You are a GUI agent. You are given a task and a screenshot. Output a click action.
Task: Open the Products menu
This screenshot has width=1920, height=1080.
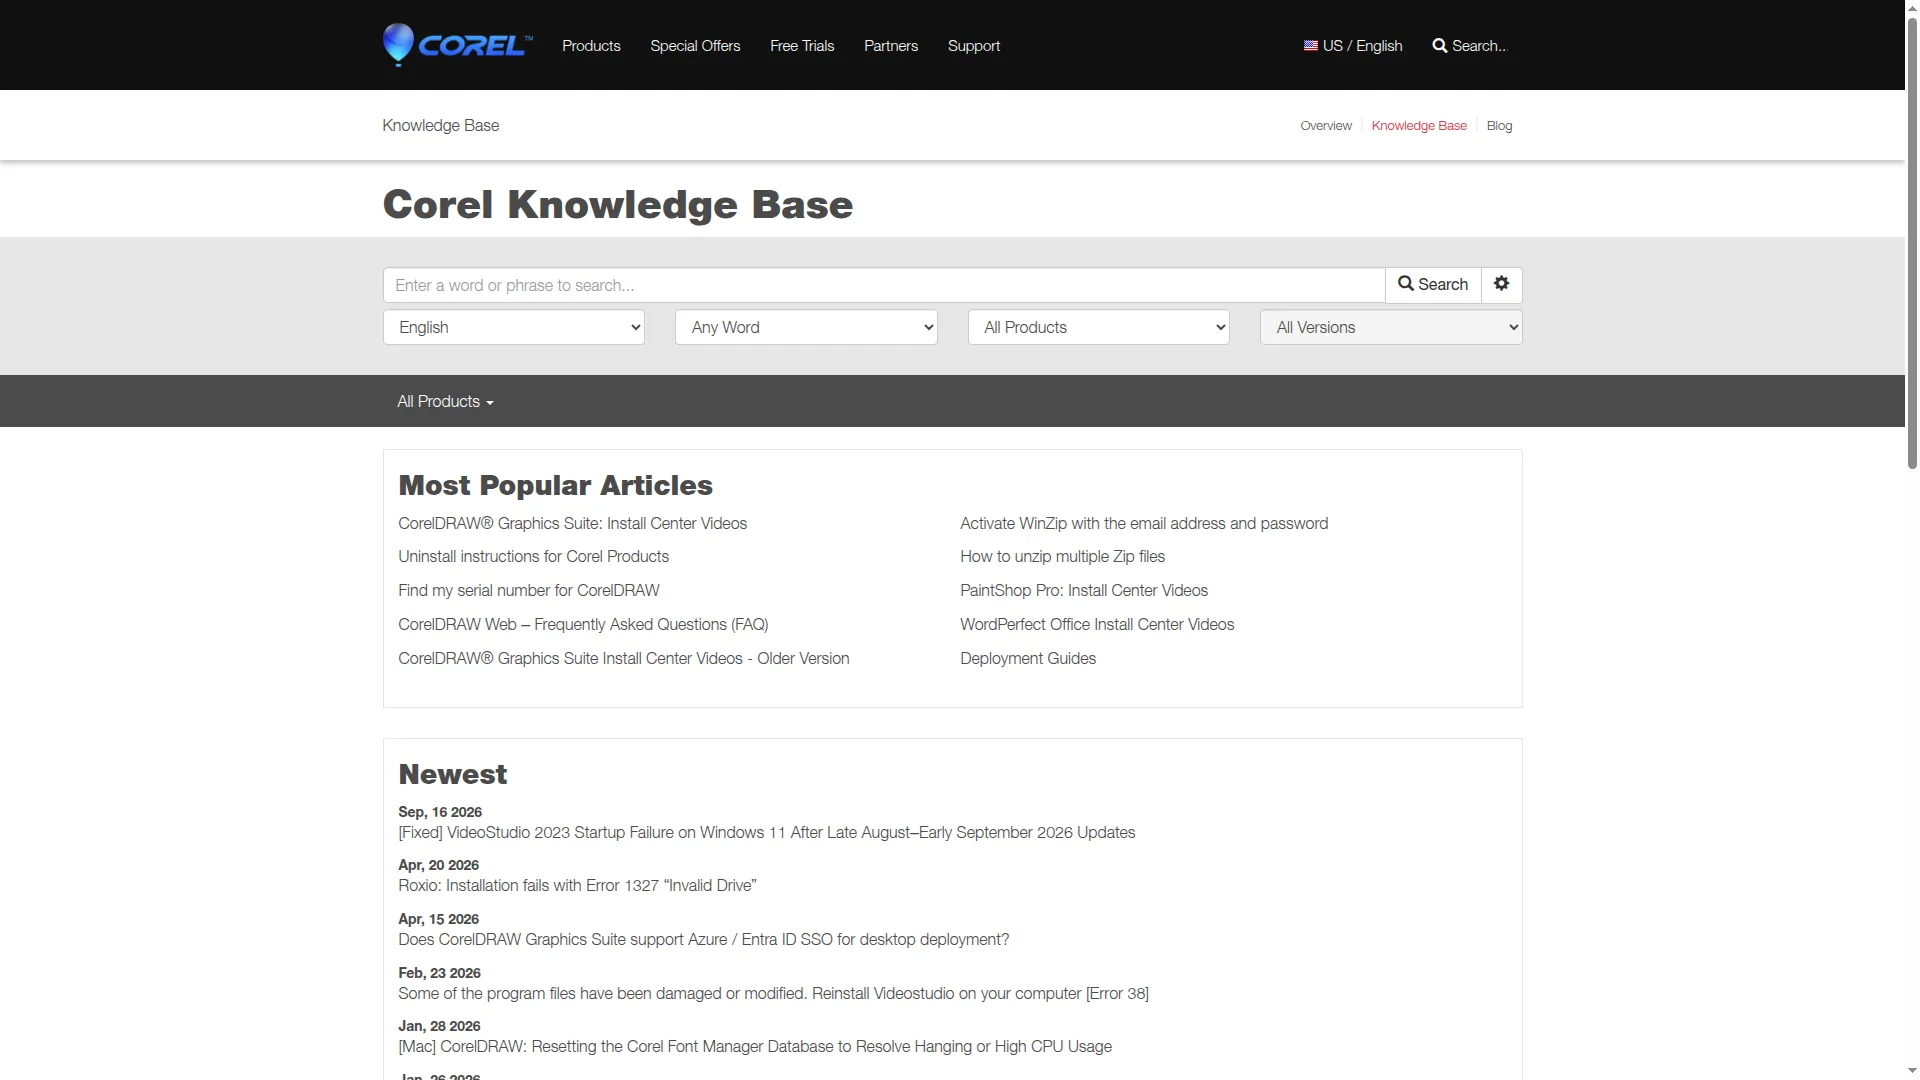[591, 46]
